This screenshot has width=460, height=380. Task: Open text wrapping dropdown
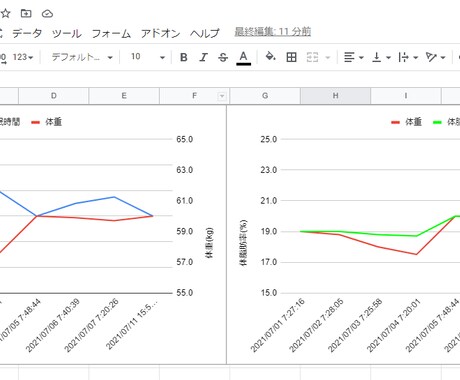[x=408, y=57]
